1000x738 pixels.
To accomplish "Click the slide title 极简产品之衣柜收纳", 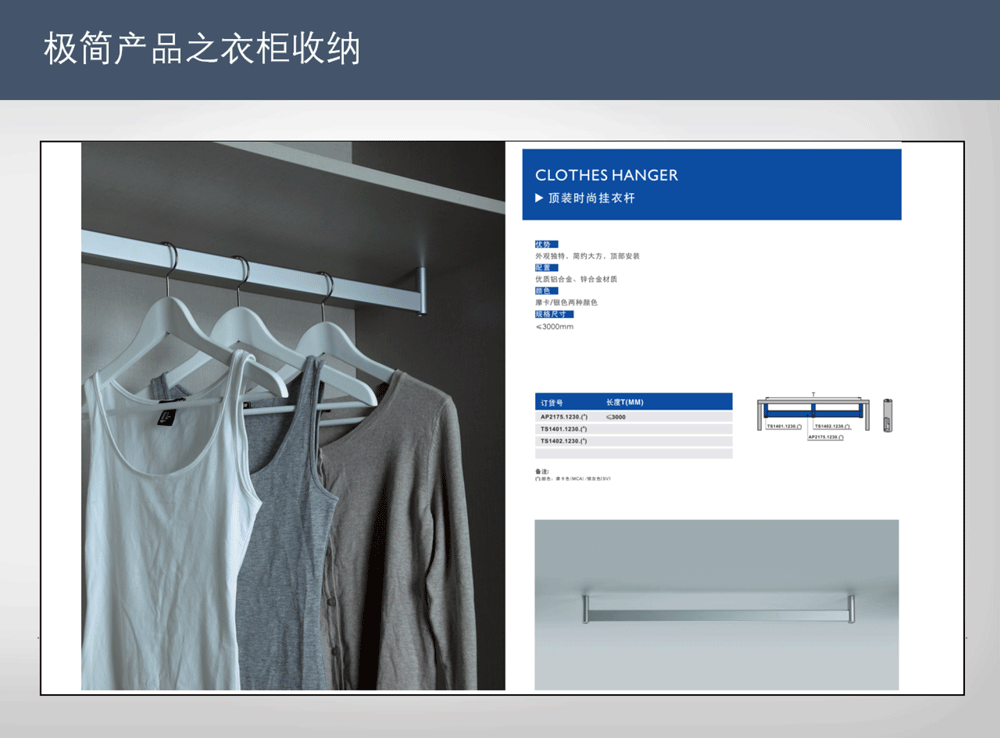I will (201, 49).
